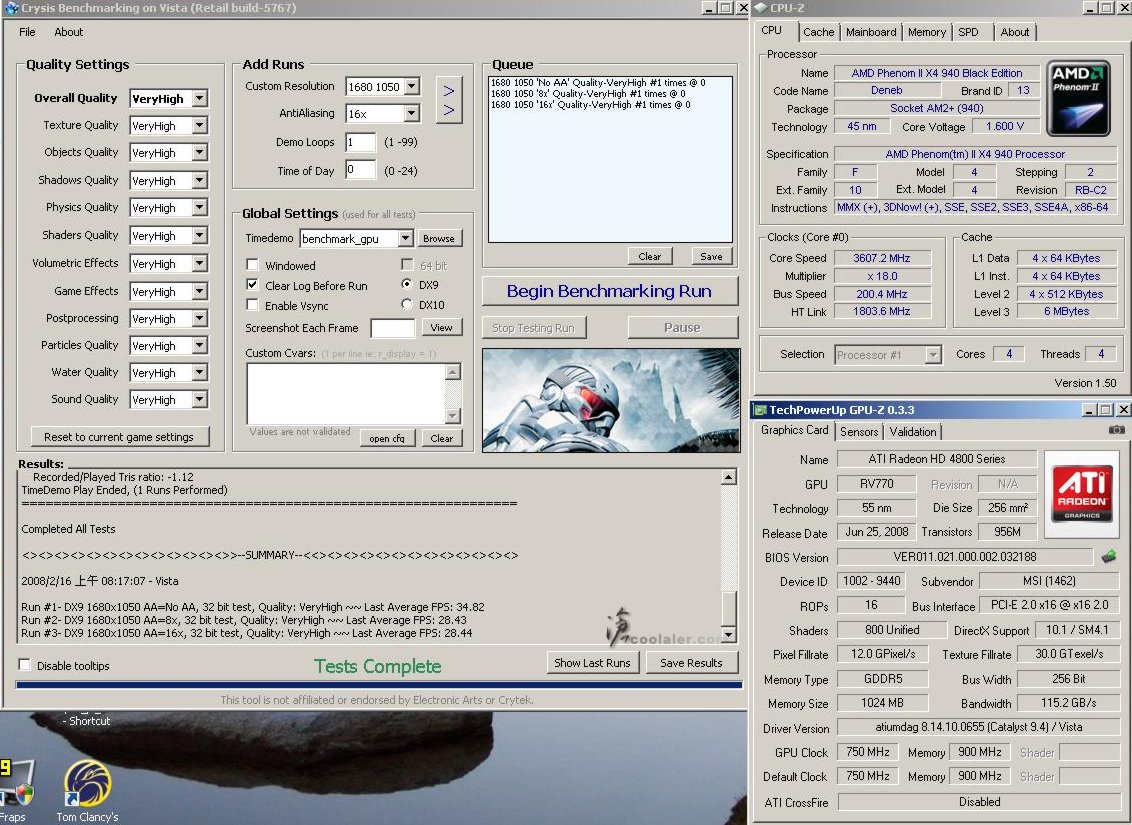Open the SPD tab in CPU-Z

click(968, 32)
